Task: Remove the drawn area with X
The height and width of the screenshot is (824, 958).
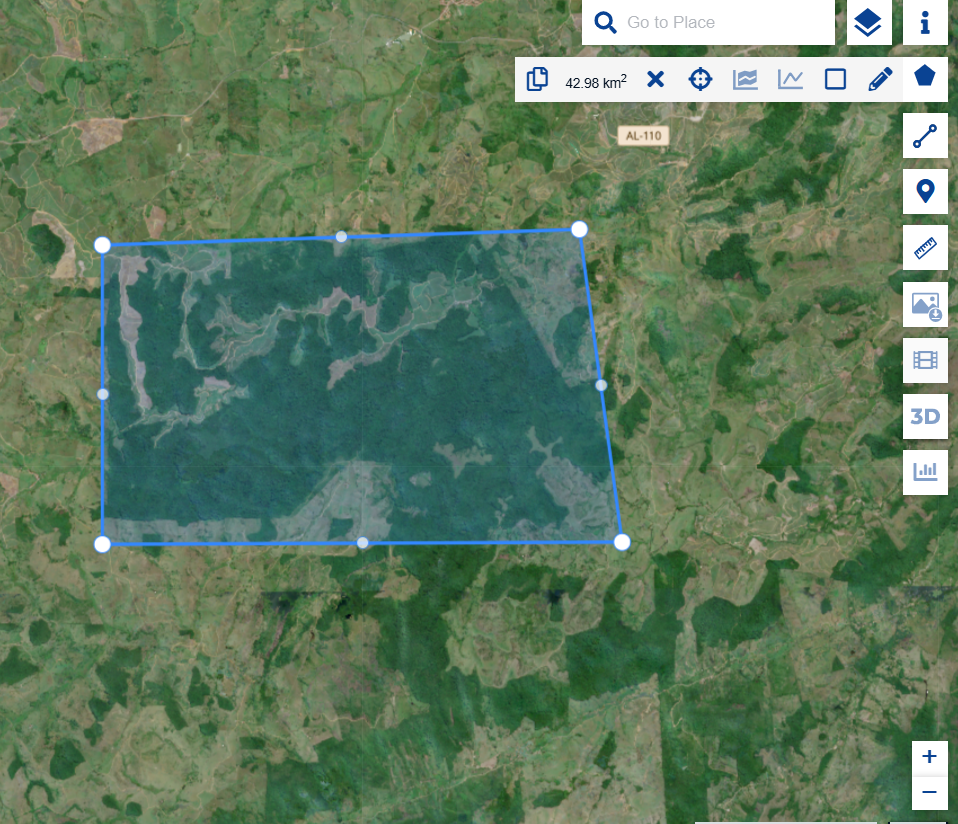Action: 655,79
